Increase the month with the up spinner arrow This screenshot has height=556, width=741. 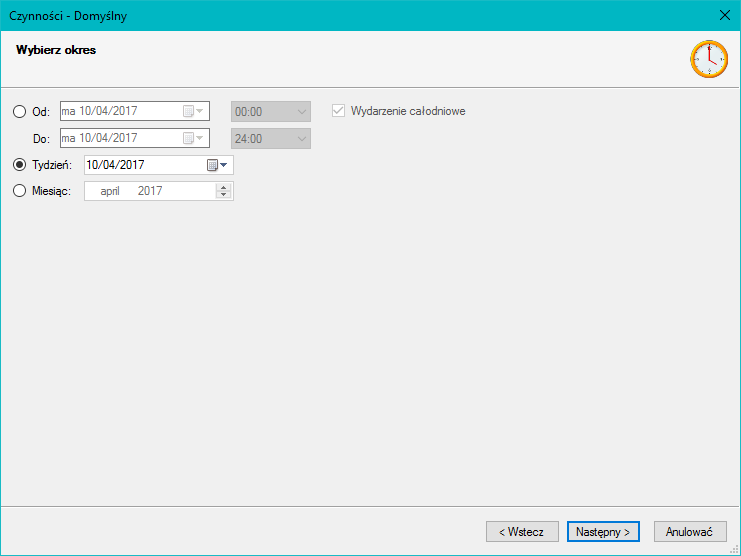223,187
